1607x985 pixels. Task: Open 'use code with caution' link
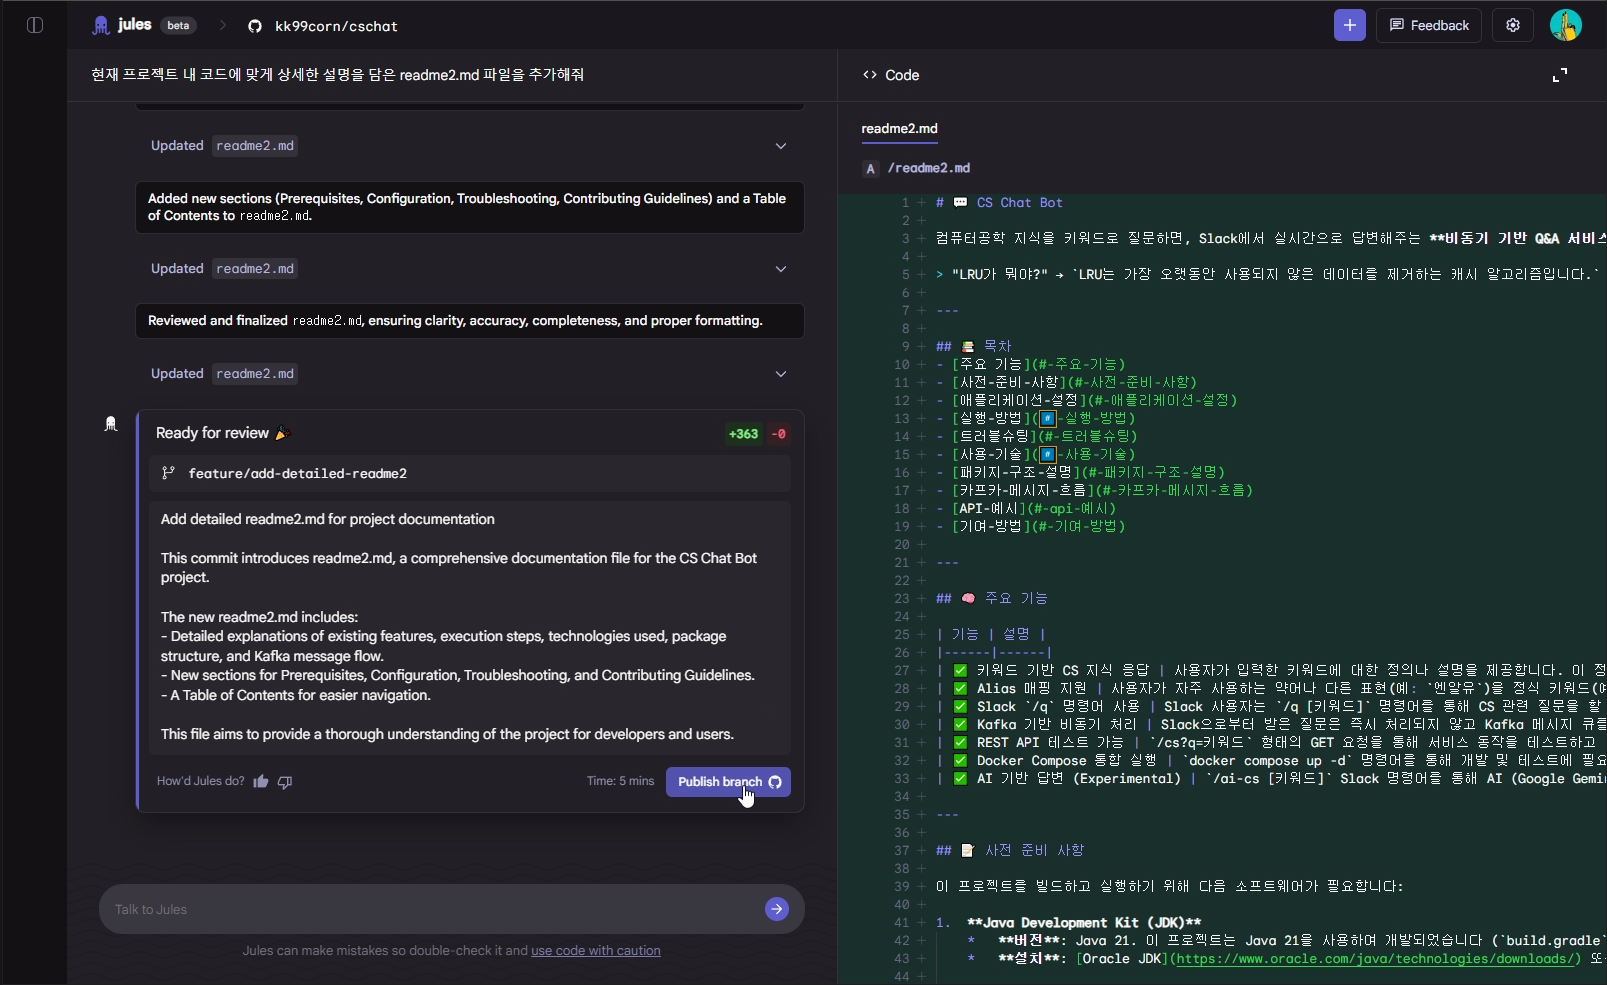coord(596,951)
